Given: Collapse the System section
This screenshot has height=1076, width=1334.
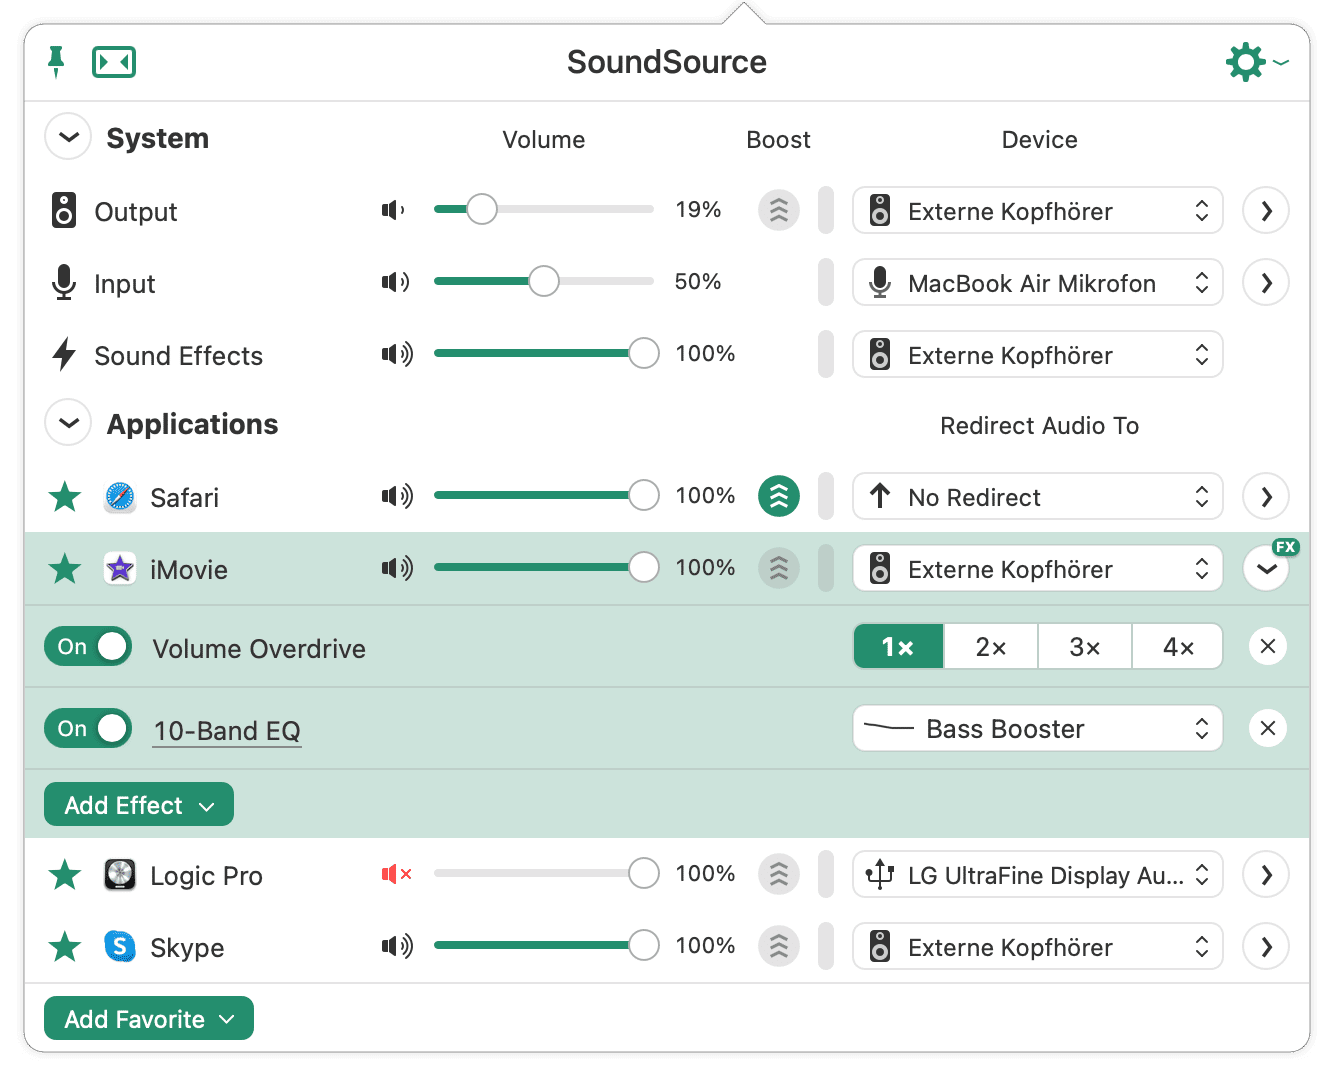Looking at the screenshot, I should [x=68, y=137].
